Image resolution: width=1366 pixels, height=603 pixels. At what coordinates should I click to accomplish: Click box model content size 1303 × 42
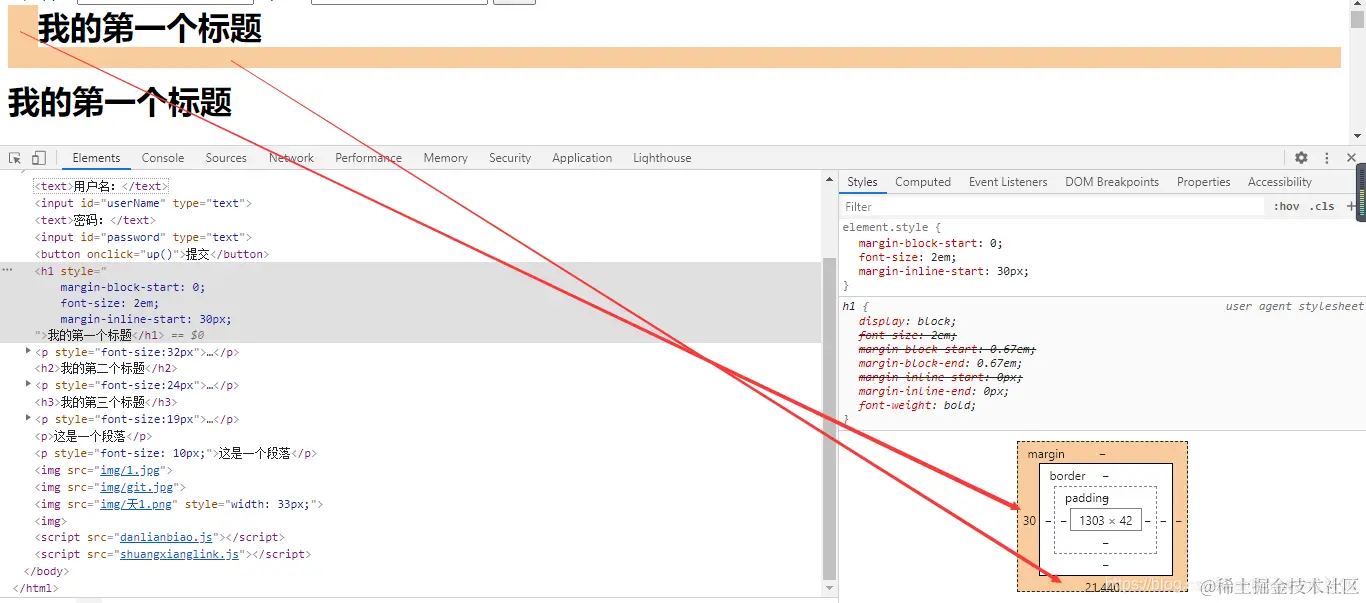pyautogui.click(x=1105, y=520)
